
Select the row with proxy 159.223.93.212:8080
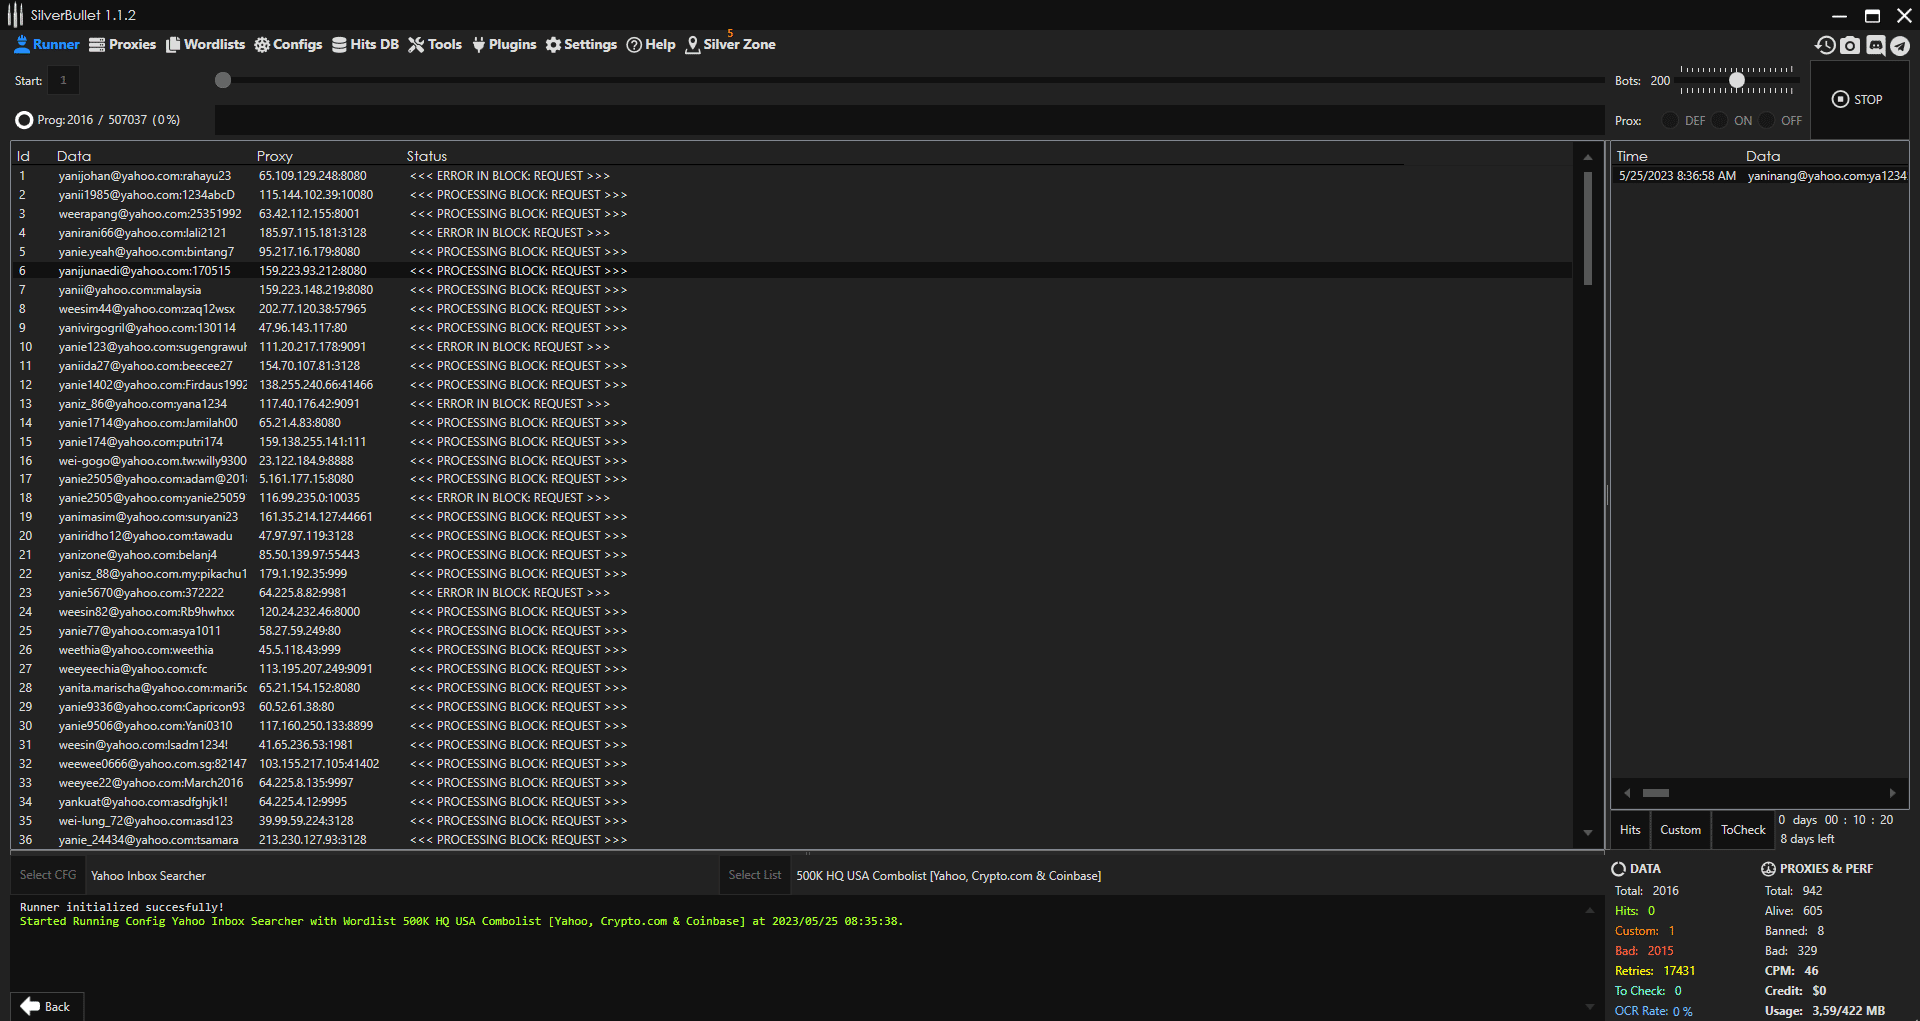(x=790, y=271)
